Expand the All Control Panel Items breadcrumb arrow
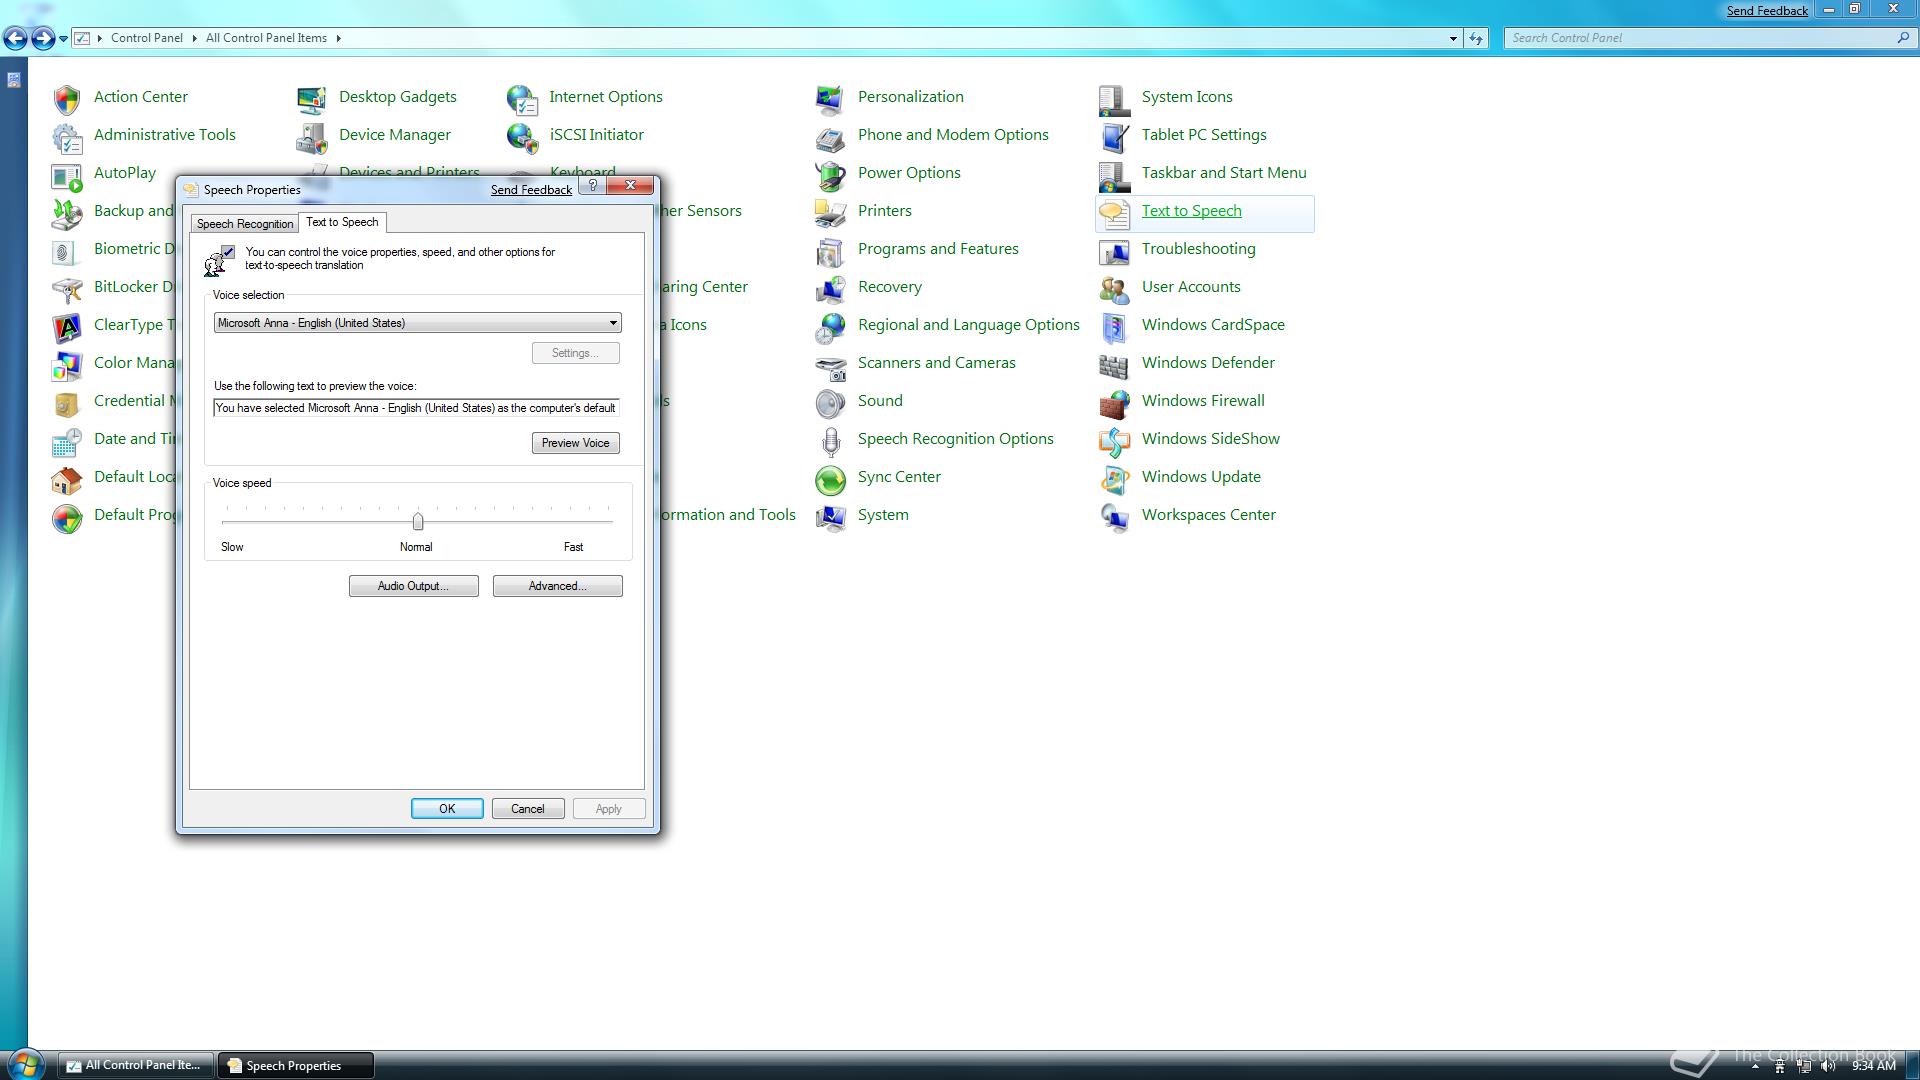Image resolution: width=1920 pixels, height=1080 pixels. pos(338,38)
